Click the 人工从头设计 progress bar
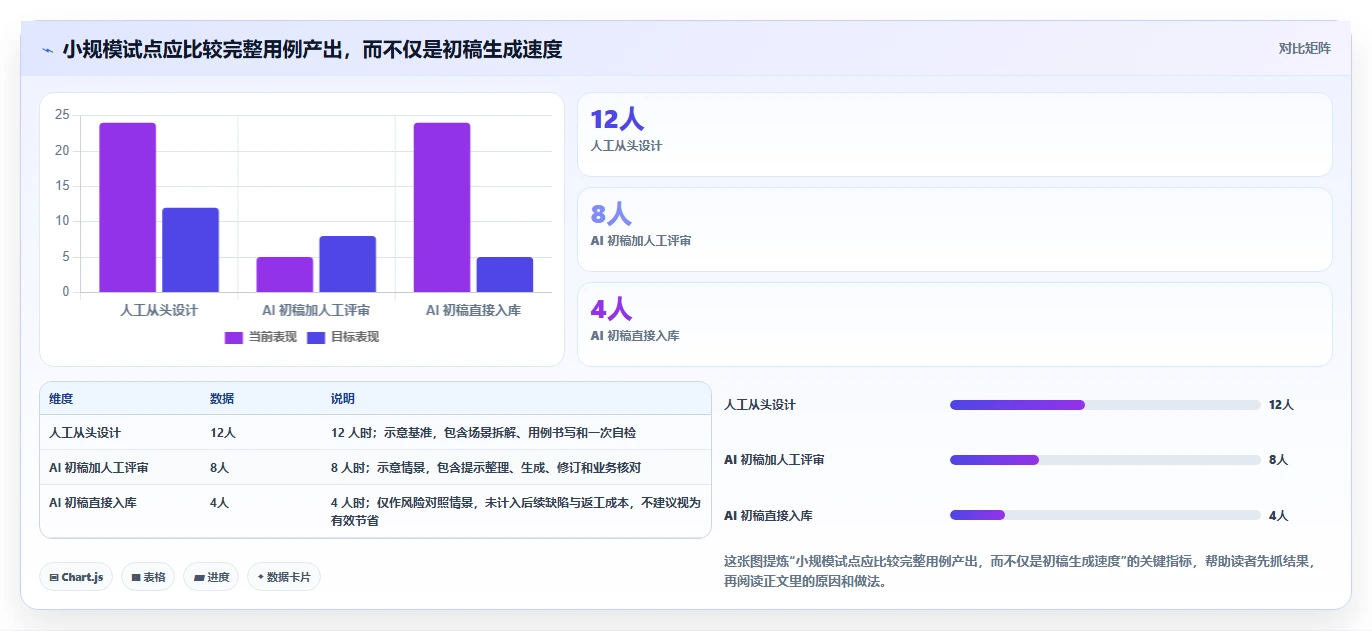 [x=1105, y=405]
